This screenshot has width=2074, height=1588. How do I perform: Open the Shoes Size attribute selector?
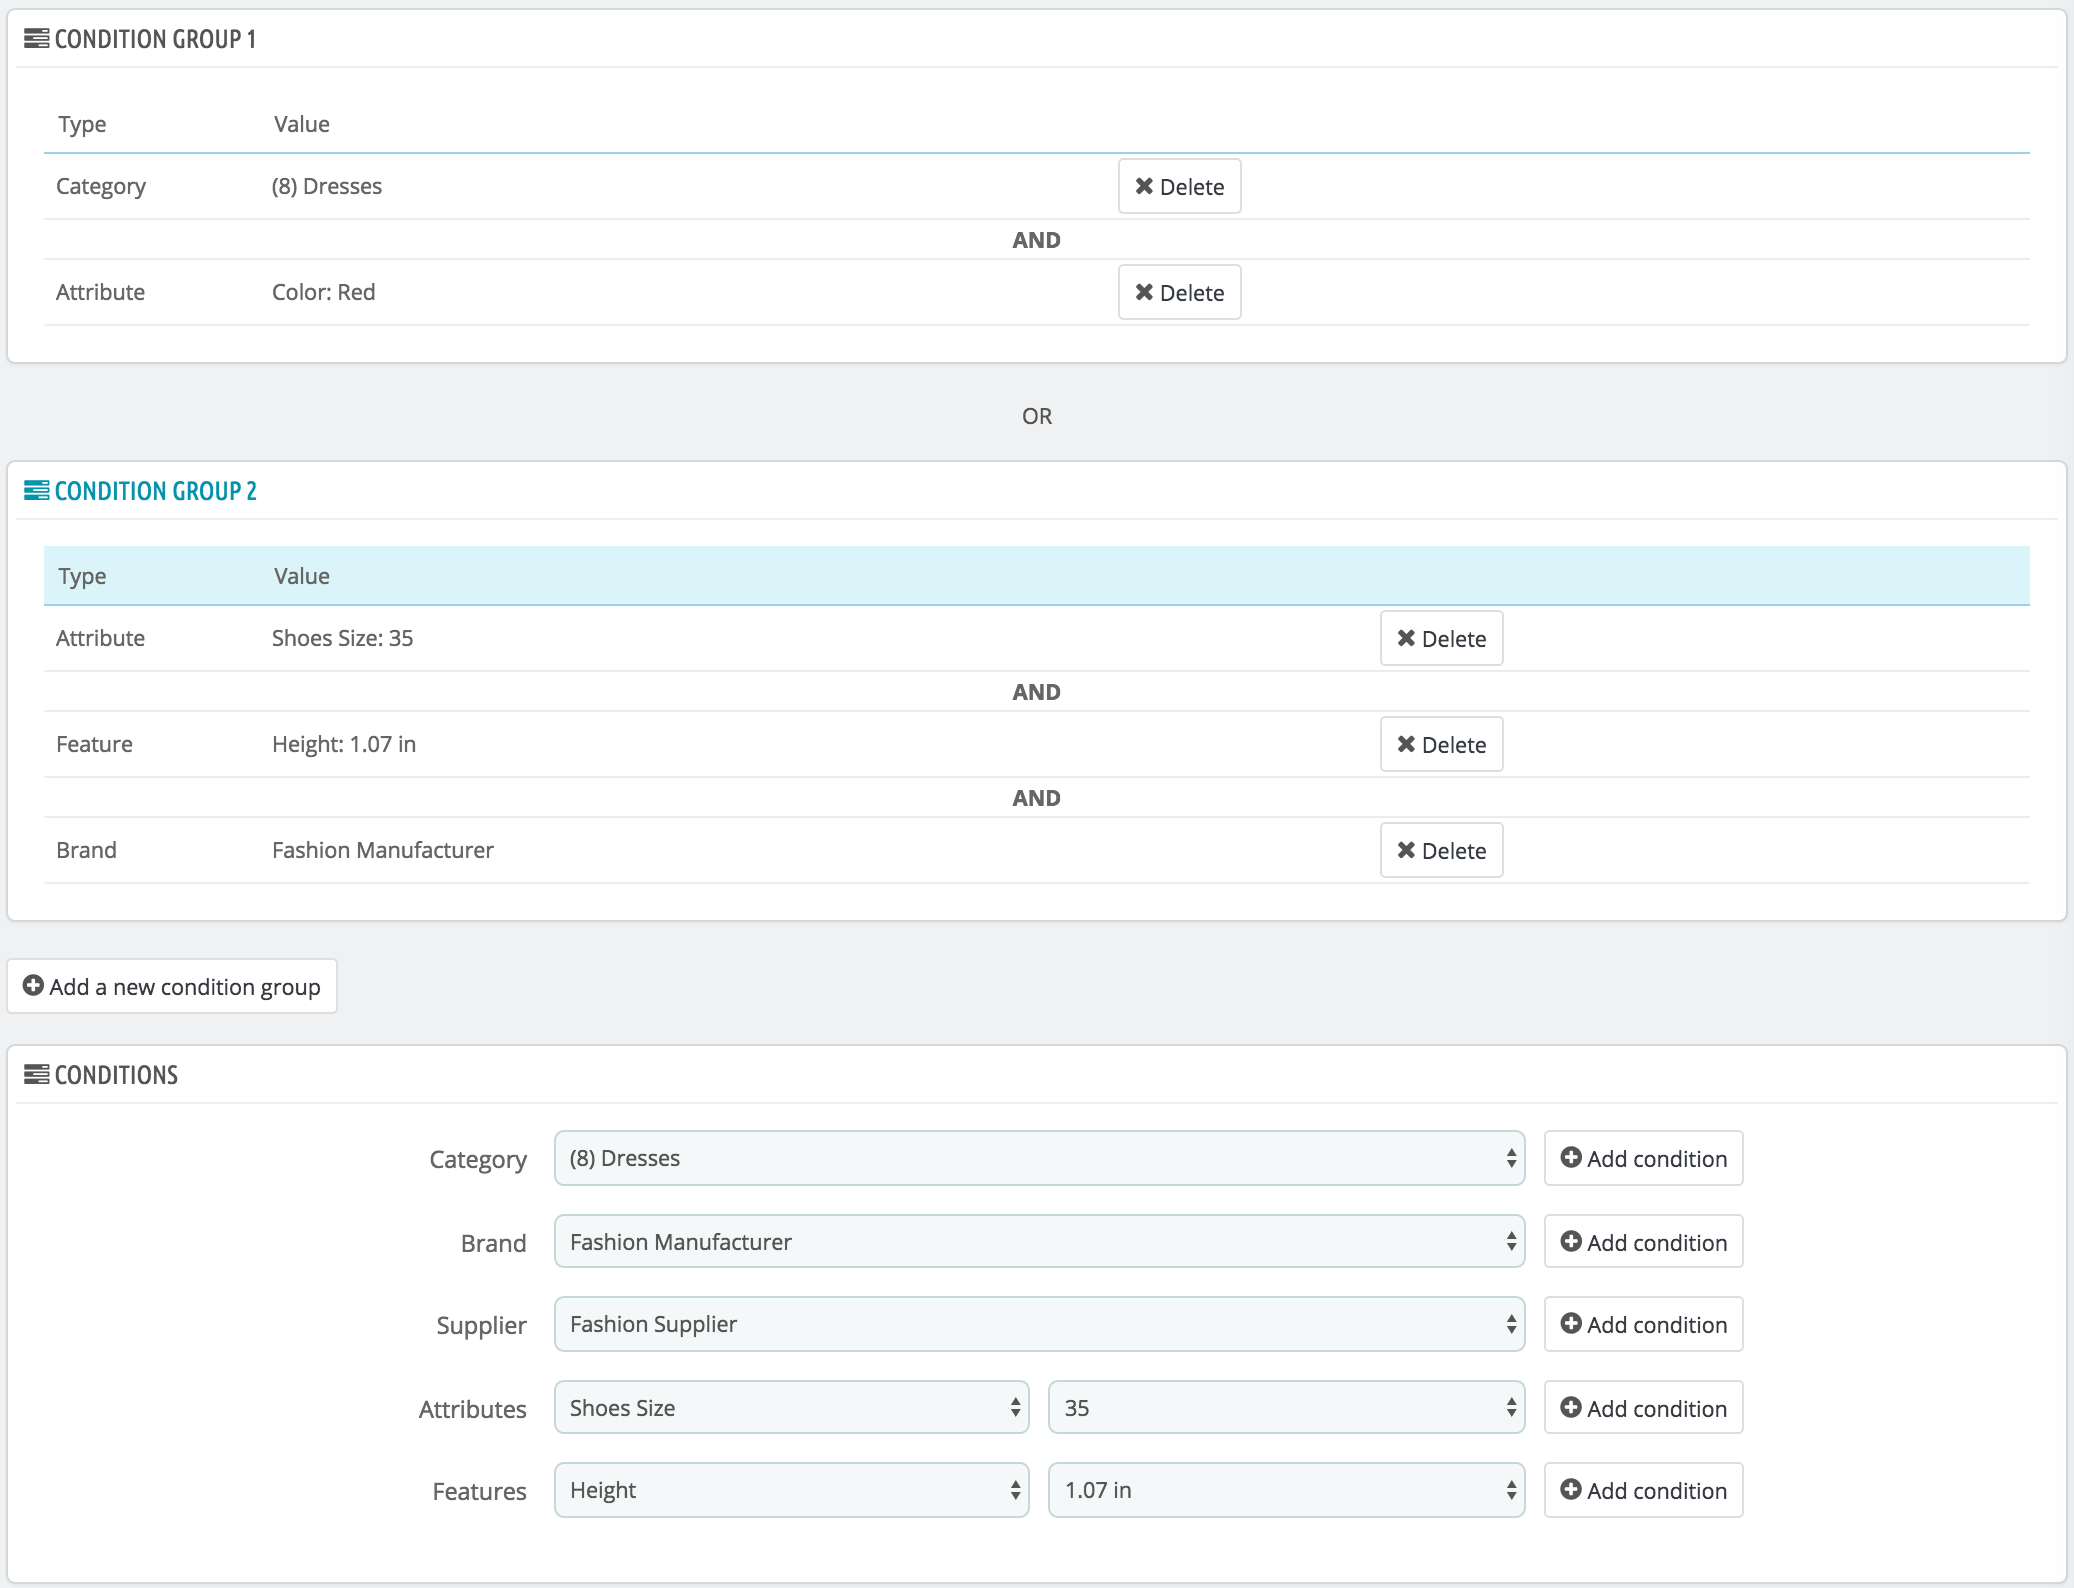791,1409
